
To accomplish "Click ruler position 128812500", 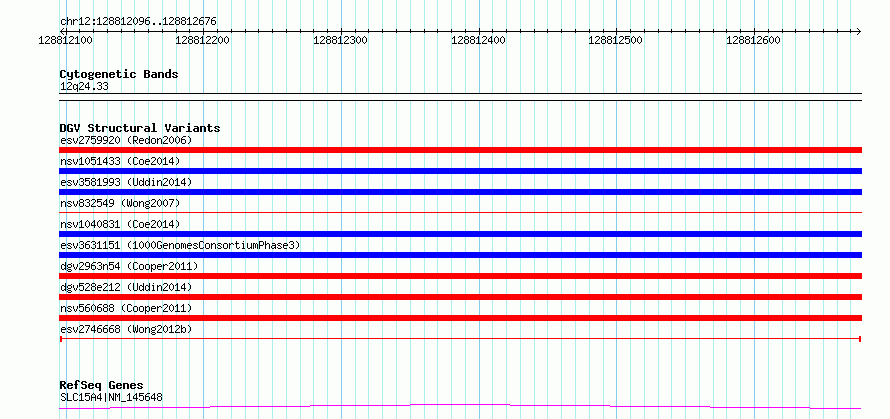I will coord(616,40).
